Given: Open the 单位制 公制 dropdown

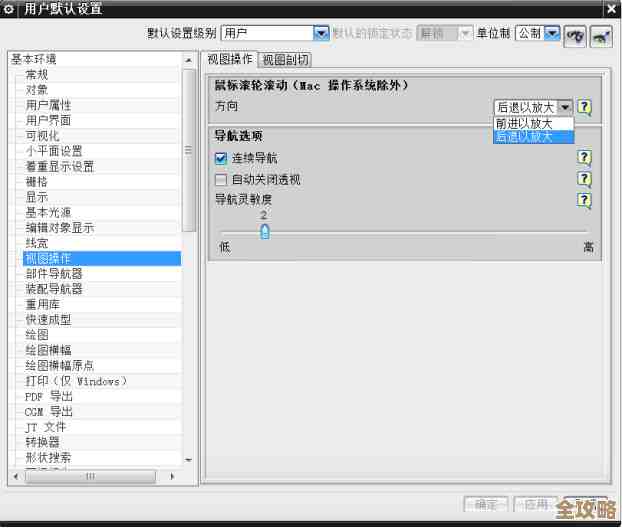Looking at the screenshot, I should [x=538, y=33].
